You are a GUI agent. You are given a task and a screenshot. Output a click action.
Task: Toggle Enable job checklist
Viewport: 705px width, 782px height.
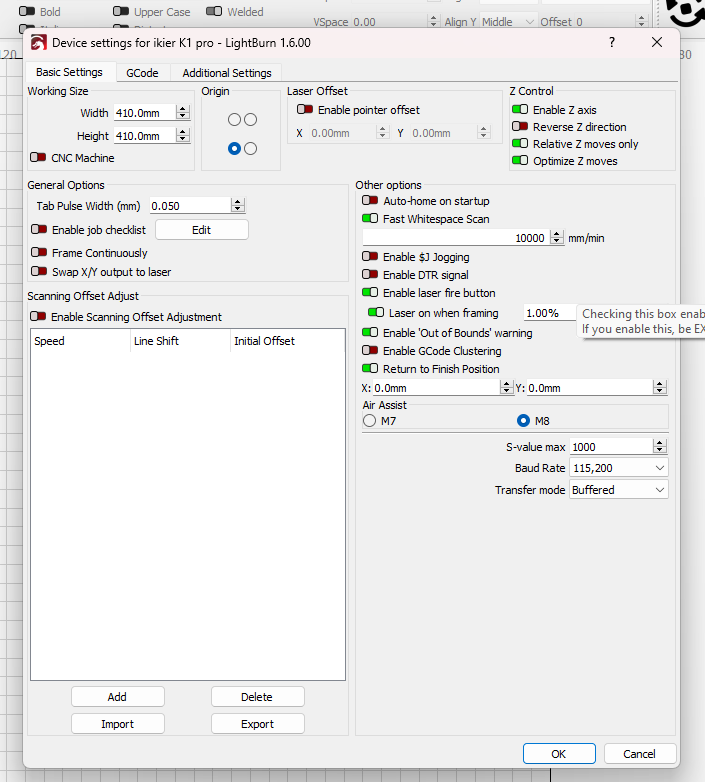point(39,229)
